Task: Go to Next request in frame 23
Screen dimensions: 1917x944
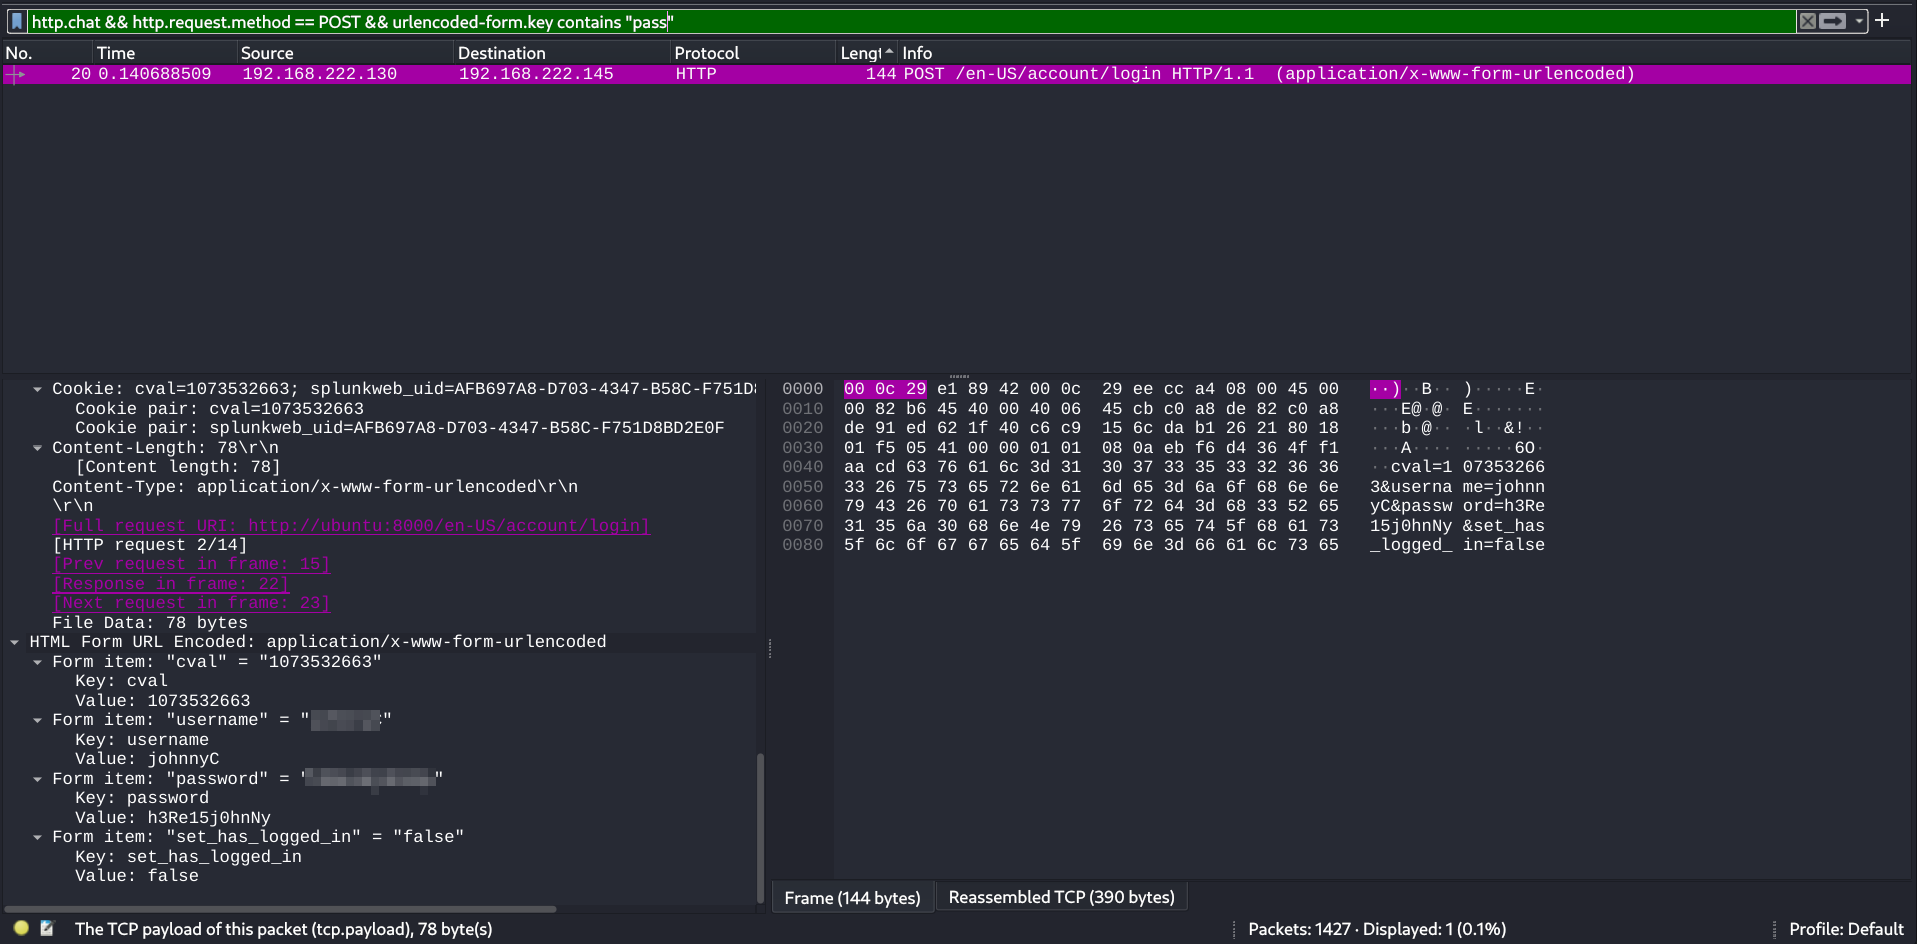Action: (x=191, y=603)
